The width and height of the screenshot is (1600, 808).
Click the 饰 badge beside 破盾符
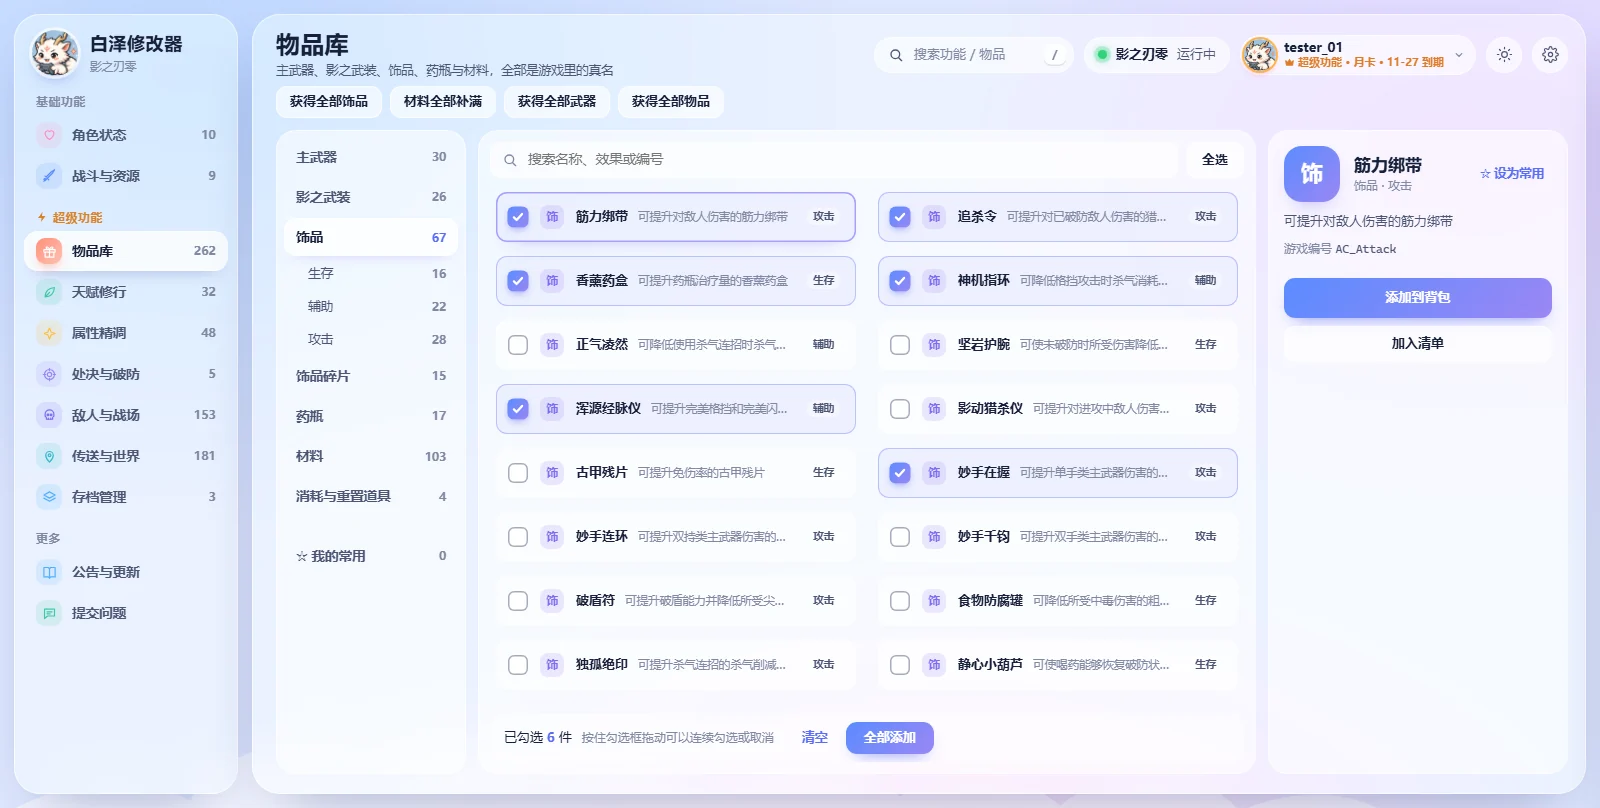(552, 601)
